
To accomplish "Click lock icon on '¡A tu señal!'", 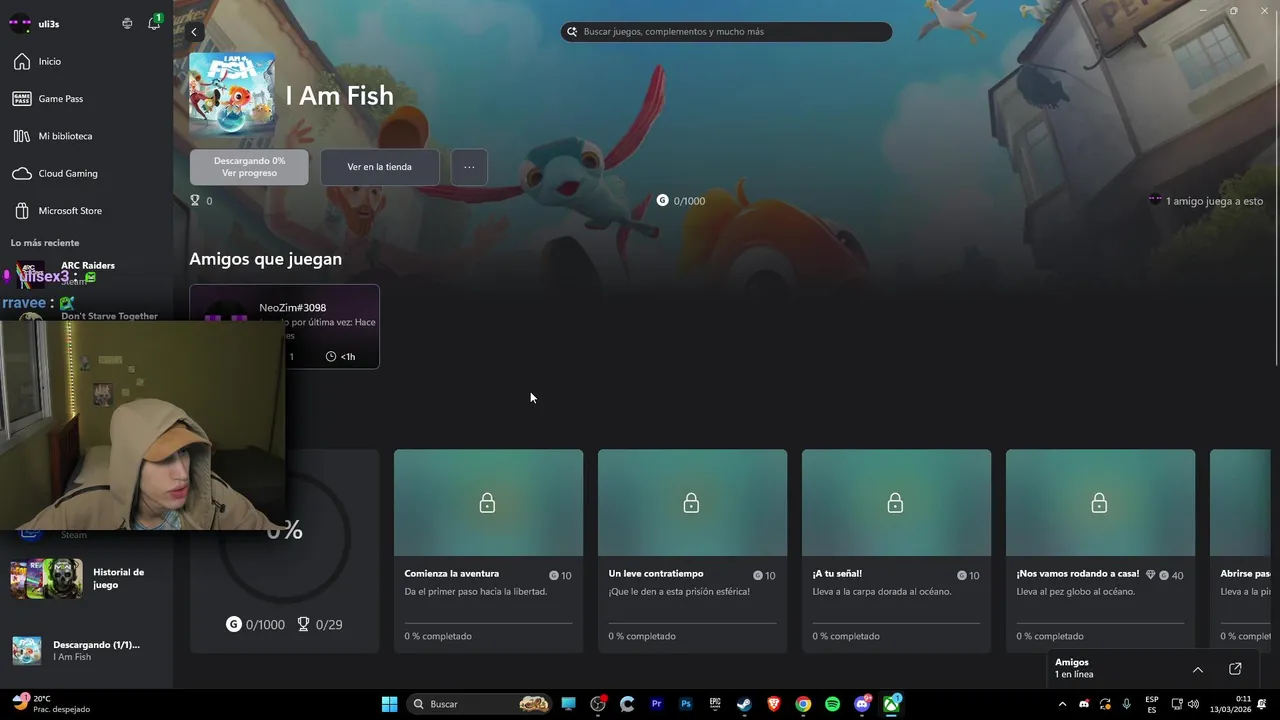I will point(895,503).
